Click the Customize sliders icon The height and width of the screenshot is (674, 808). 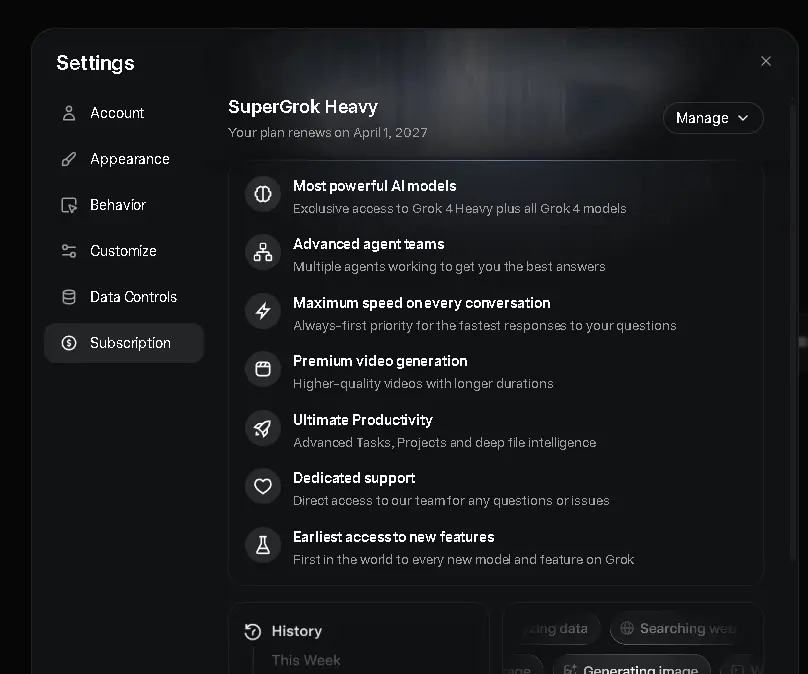tap(69, 251)
